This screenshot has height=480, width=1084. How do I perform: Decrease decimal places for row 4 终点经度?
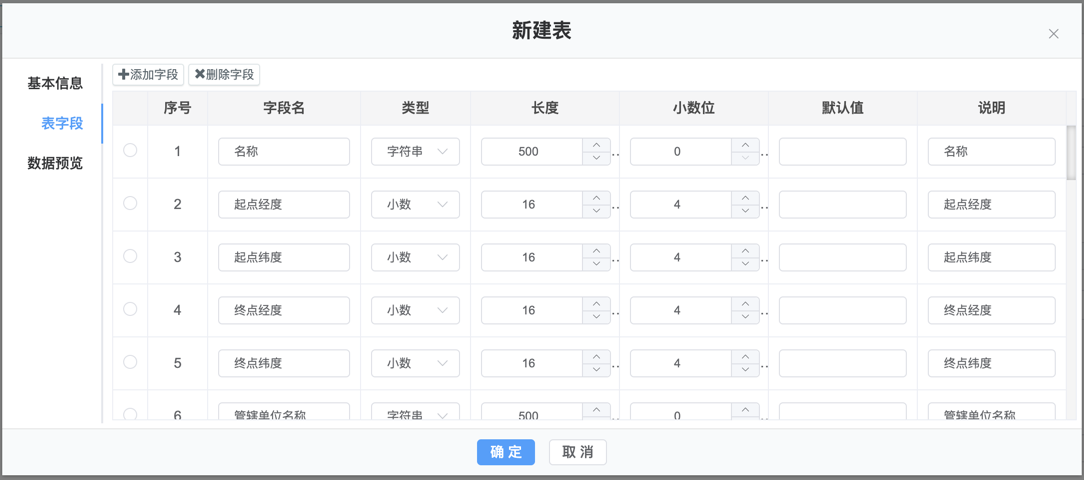[x=745, y=317]
